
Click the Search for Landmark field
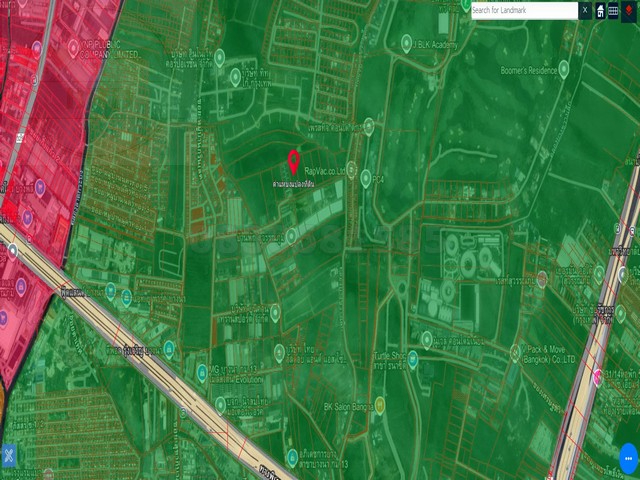(x=524, y=10)
